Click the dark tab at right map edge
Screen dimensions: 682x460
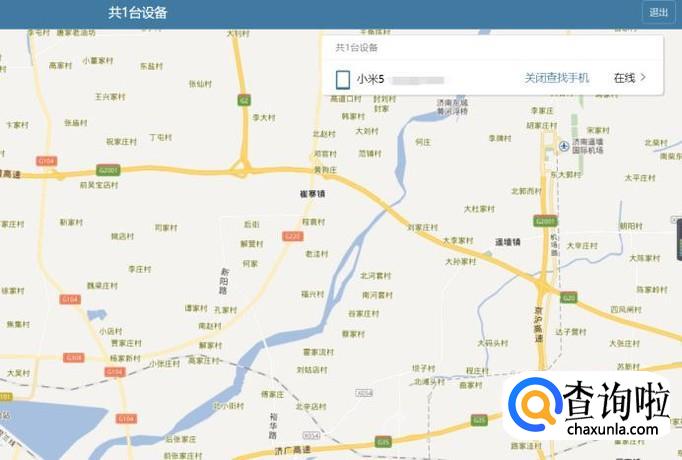click(x=679, y=240)
